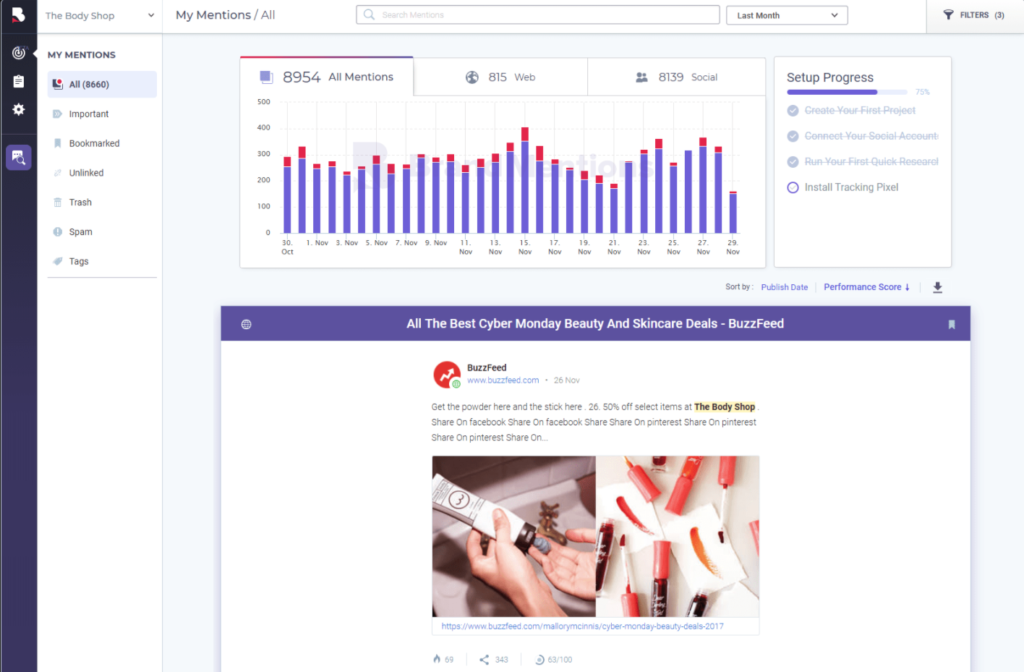
Task: Click the Setup Progress bar
Action: pos(846,92)
